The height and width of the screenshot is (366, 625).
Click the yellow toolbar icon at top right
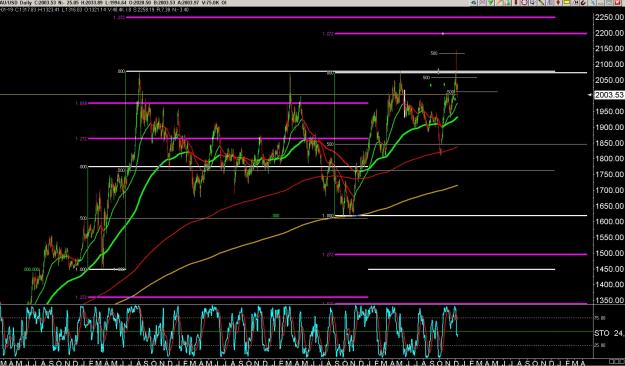click(x=566, y=2)
